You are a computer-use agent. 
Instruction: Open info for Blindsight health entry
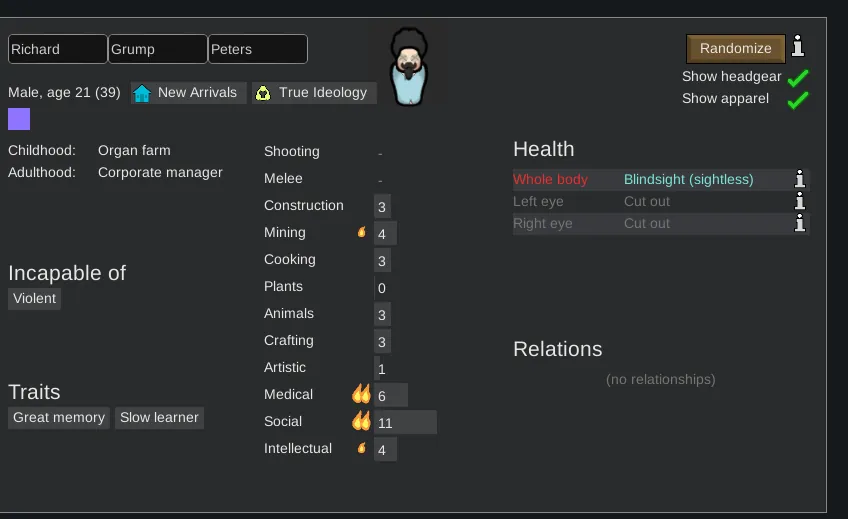click(799, 180)
